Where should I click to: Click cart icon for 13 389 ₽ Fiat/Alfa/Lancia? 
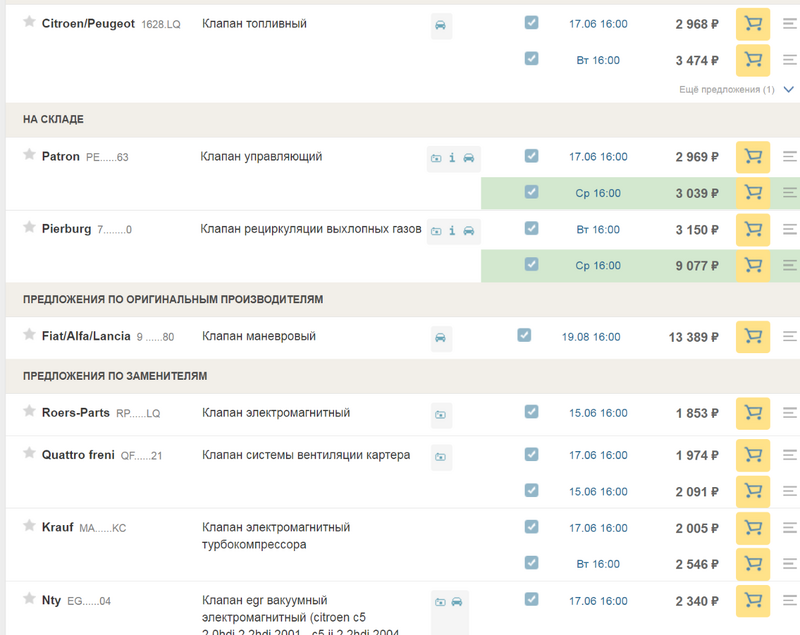pyautogui.click(x=752, y=337)
